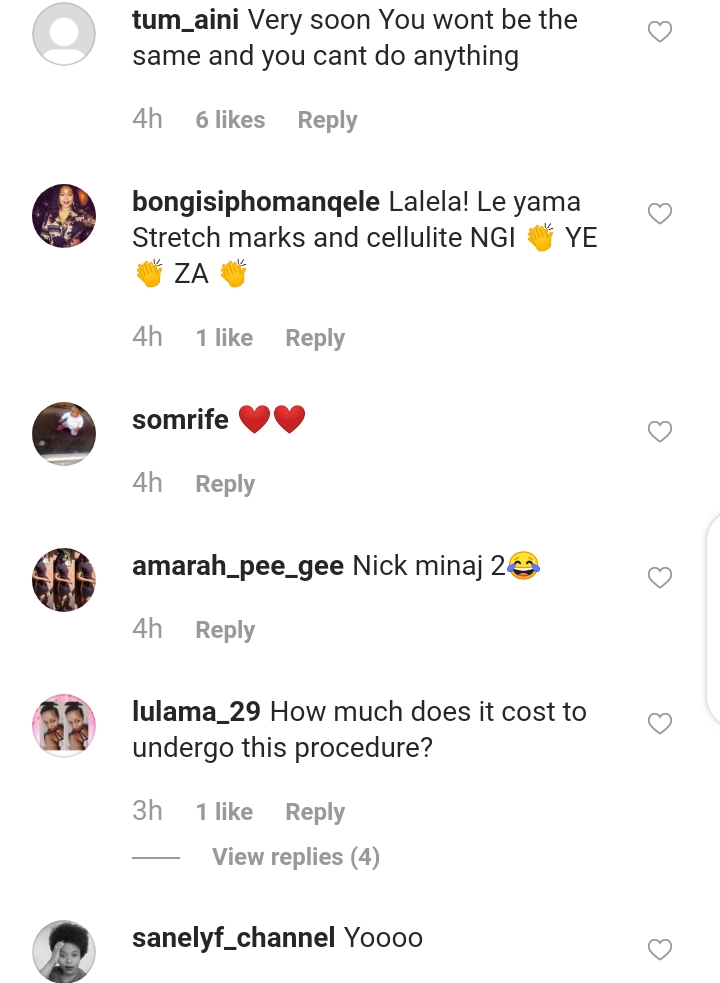This screenshot has width=720, height=983.
Task: Reply to tum_aini's comment
Action: pos(327,120)
